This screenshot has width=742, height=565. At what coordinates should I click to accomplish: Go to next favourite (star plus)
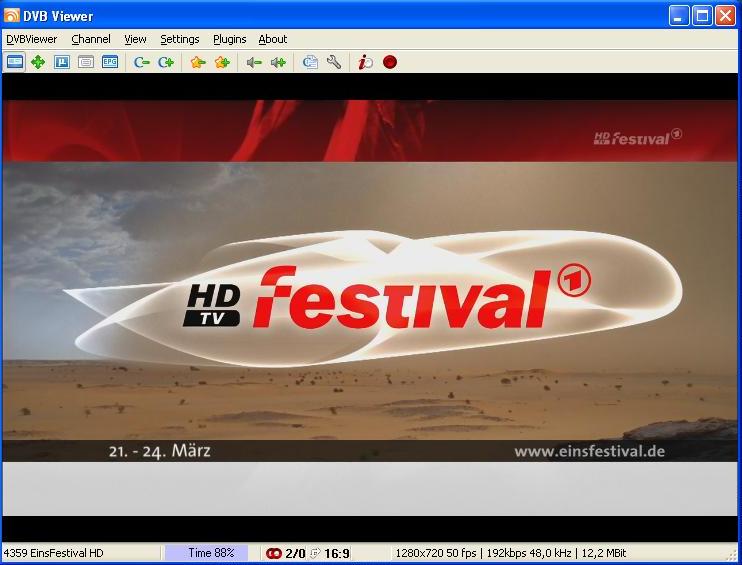(222, 62)
